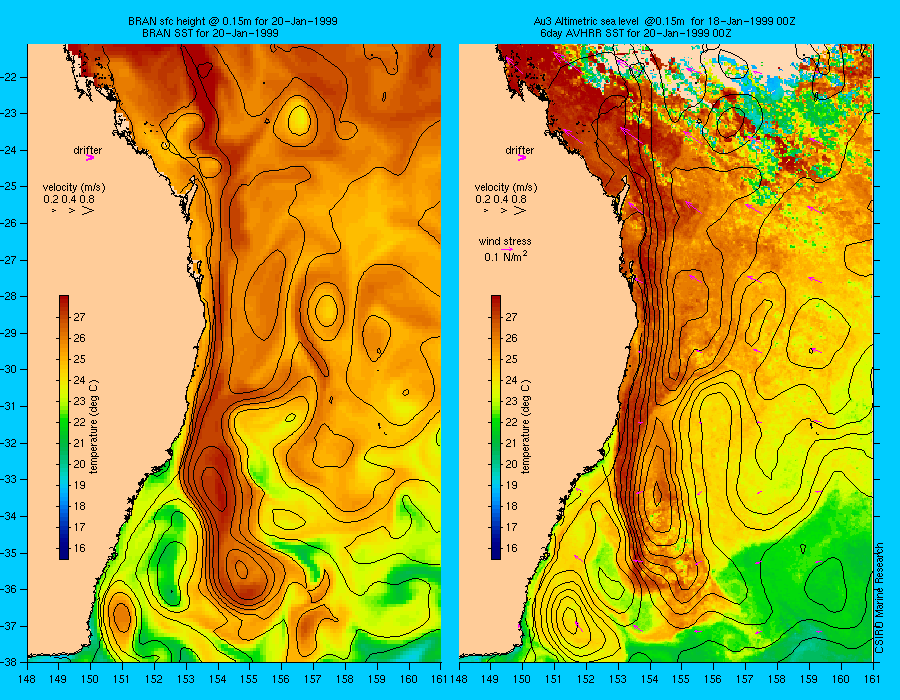900x700 pixels.
Task: Click the vertical "CSIRO Marine Research" credit text
Action: [879, 598]
